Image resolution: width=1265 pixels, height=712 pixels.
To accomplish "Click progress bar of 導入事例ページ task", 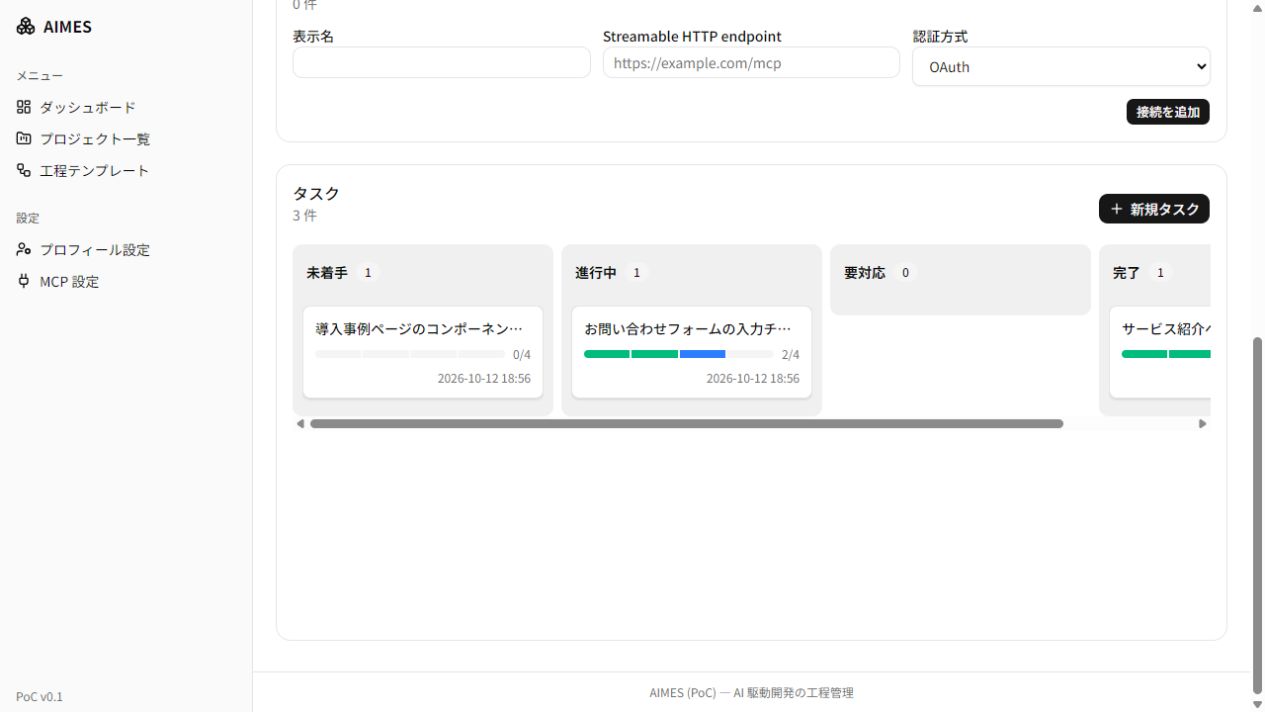I will coord(410,354).
